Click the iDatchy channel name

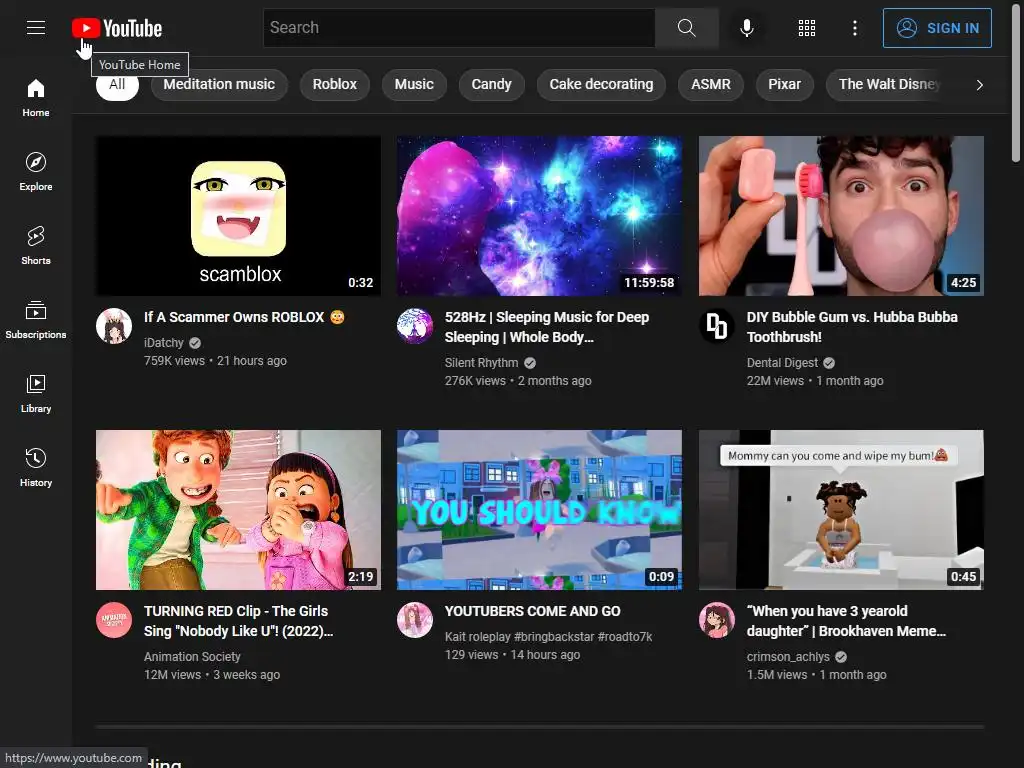point(164,343)
